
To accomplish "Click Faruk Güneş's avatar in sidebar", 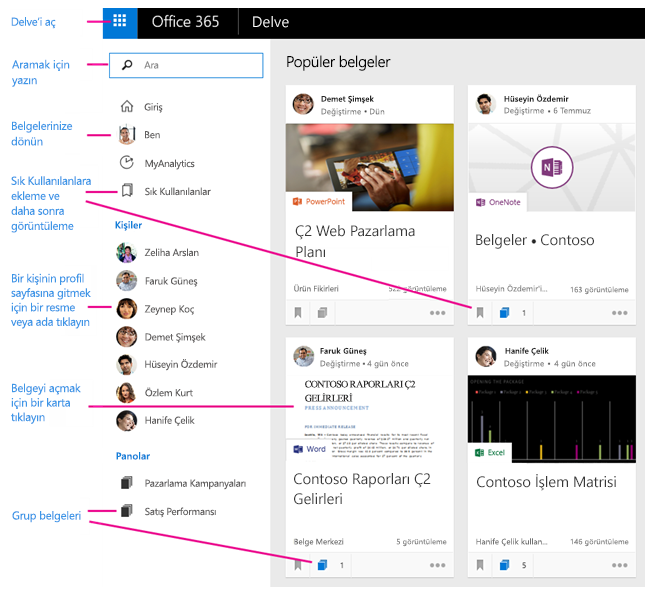I will point(127,281).
